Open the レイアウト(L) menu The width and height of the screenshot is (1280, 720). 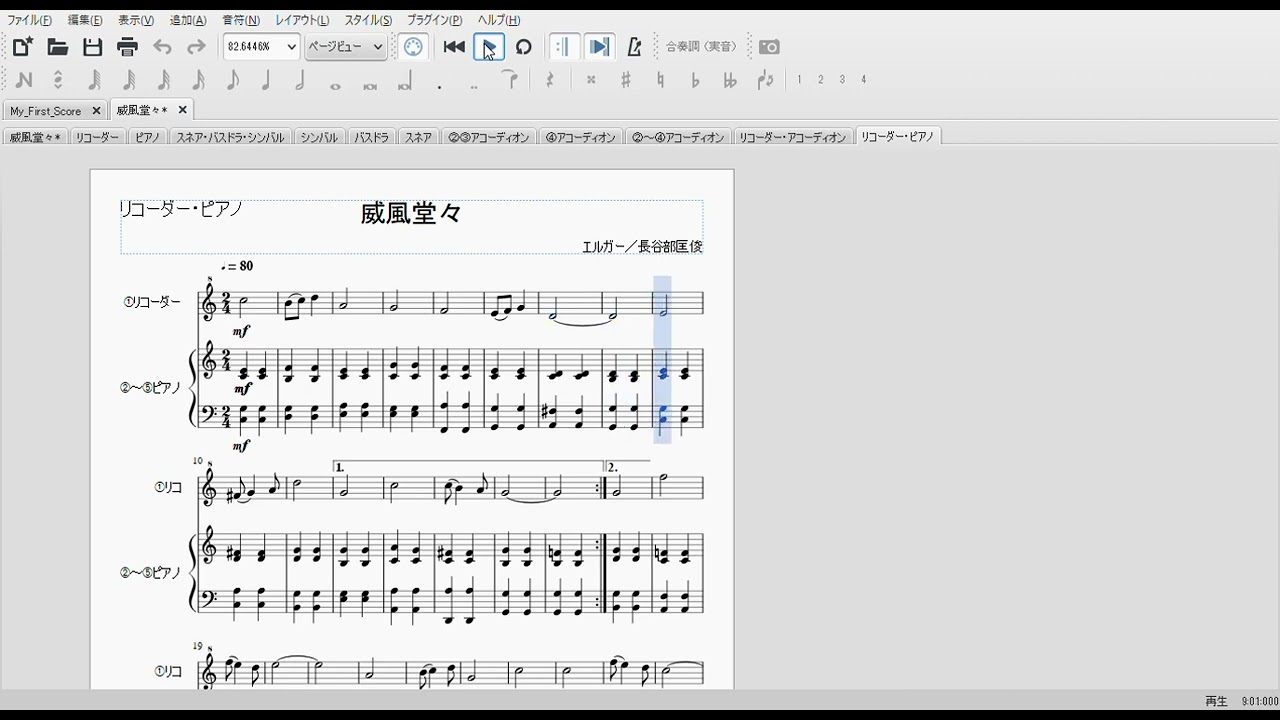pyautogui.click(x=302, y=20)
